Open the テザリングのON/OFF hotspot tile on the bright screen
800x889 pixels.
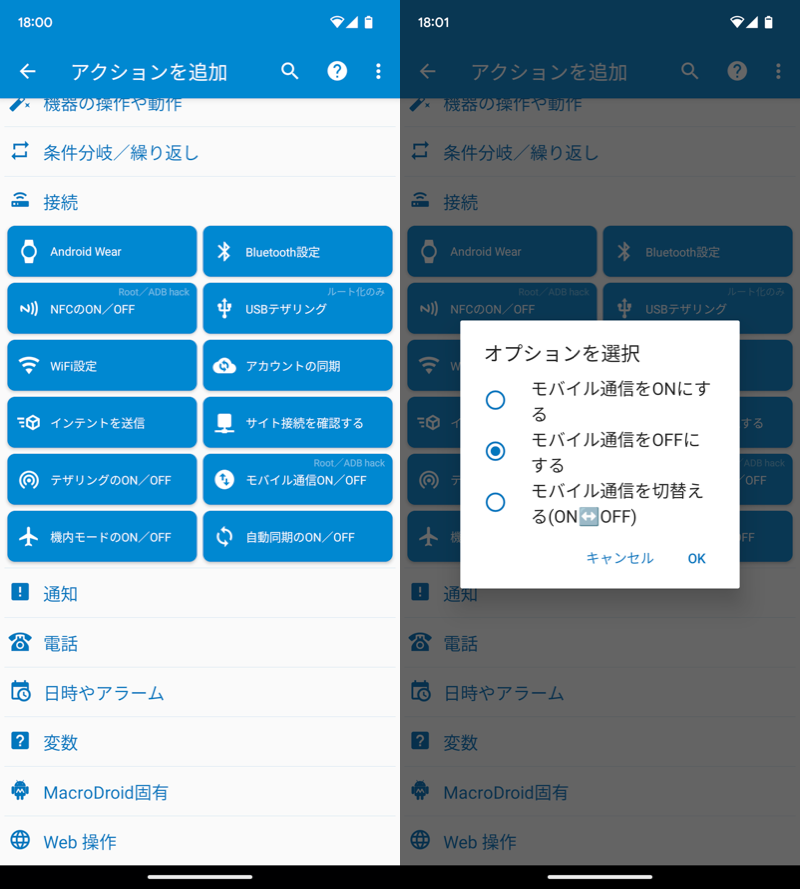[102, 480]
